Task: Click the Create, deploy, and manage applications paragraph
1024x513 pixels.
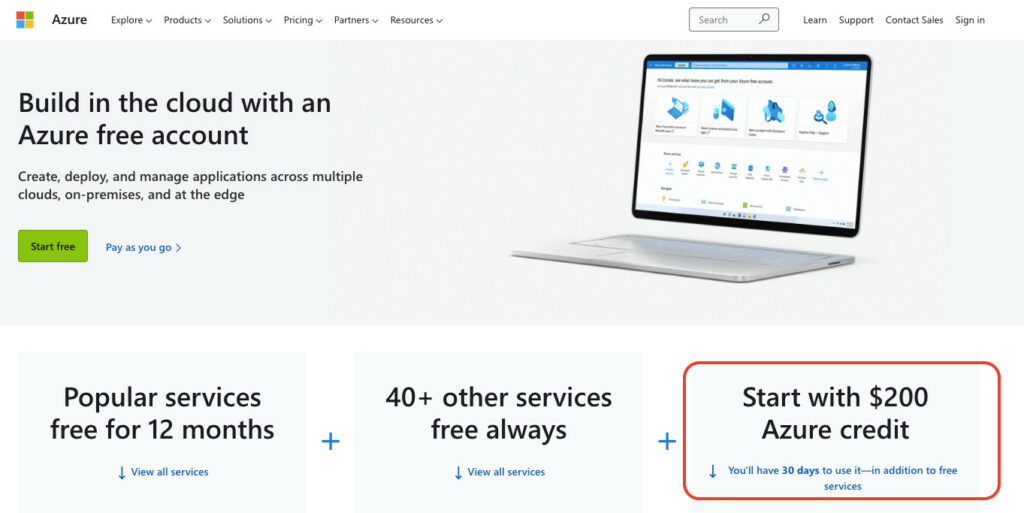Action: [x=190, y=185]
